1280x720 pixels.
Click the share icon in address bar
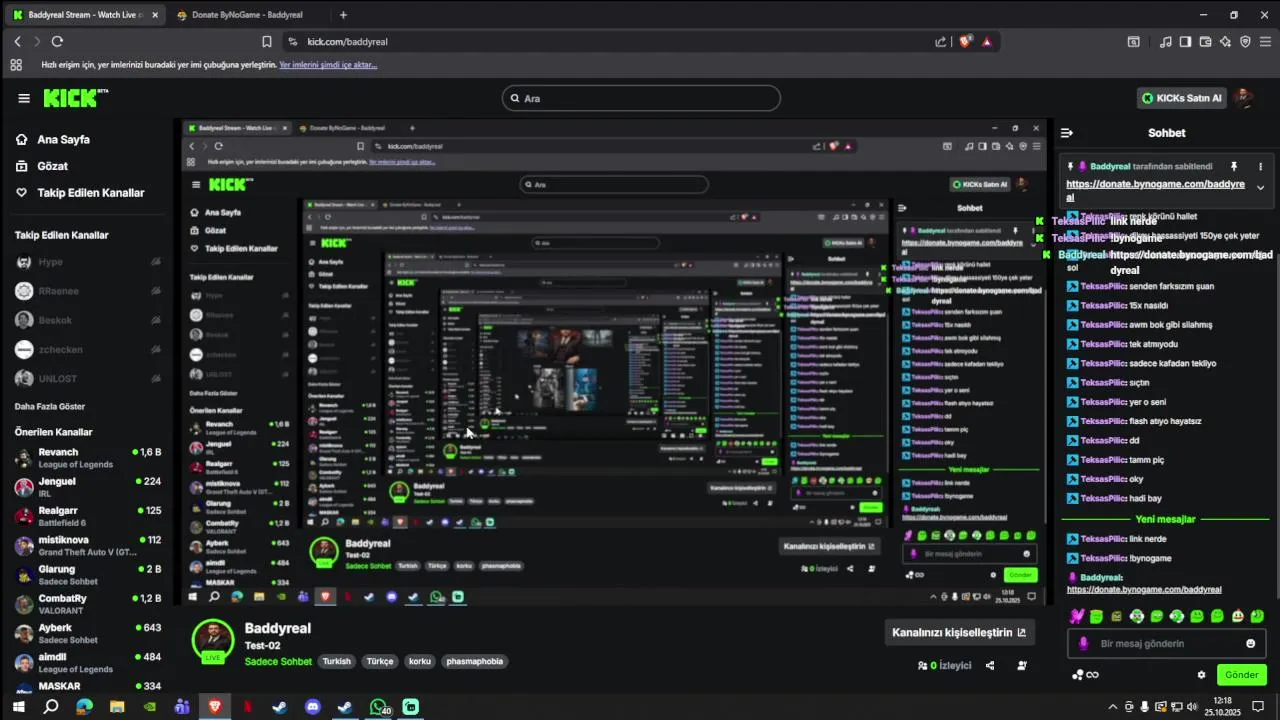pos(941,42)
